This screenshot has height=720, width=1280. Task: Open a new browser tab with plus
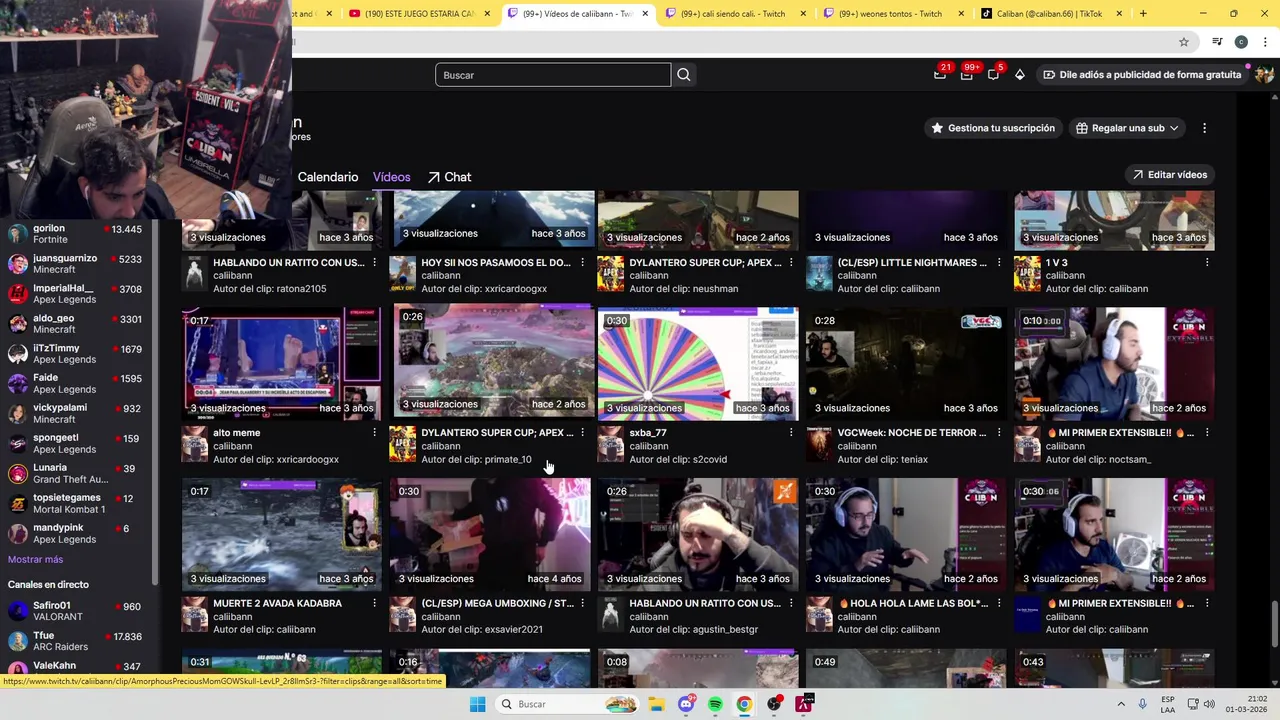pos(1143,14)
